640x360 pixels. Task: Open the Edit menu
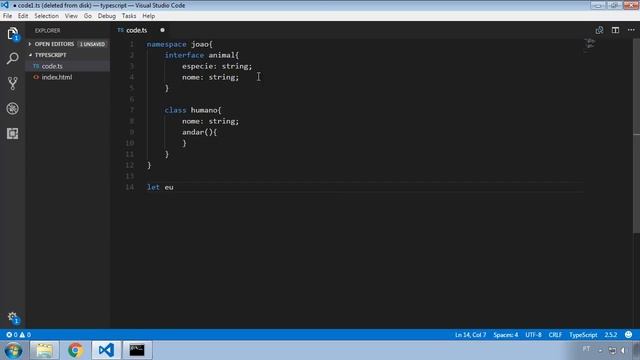pos(23,16)
